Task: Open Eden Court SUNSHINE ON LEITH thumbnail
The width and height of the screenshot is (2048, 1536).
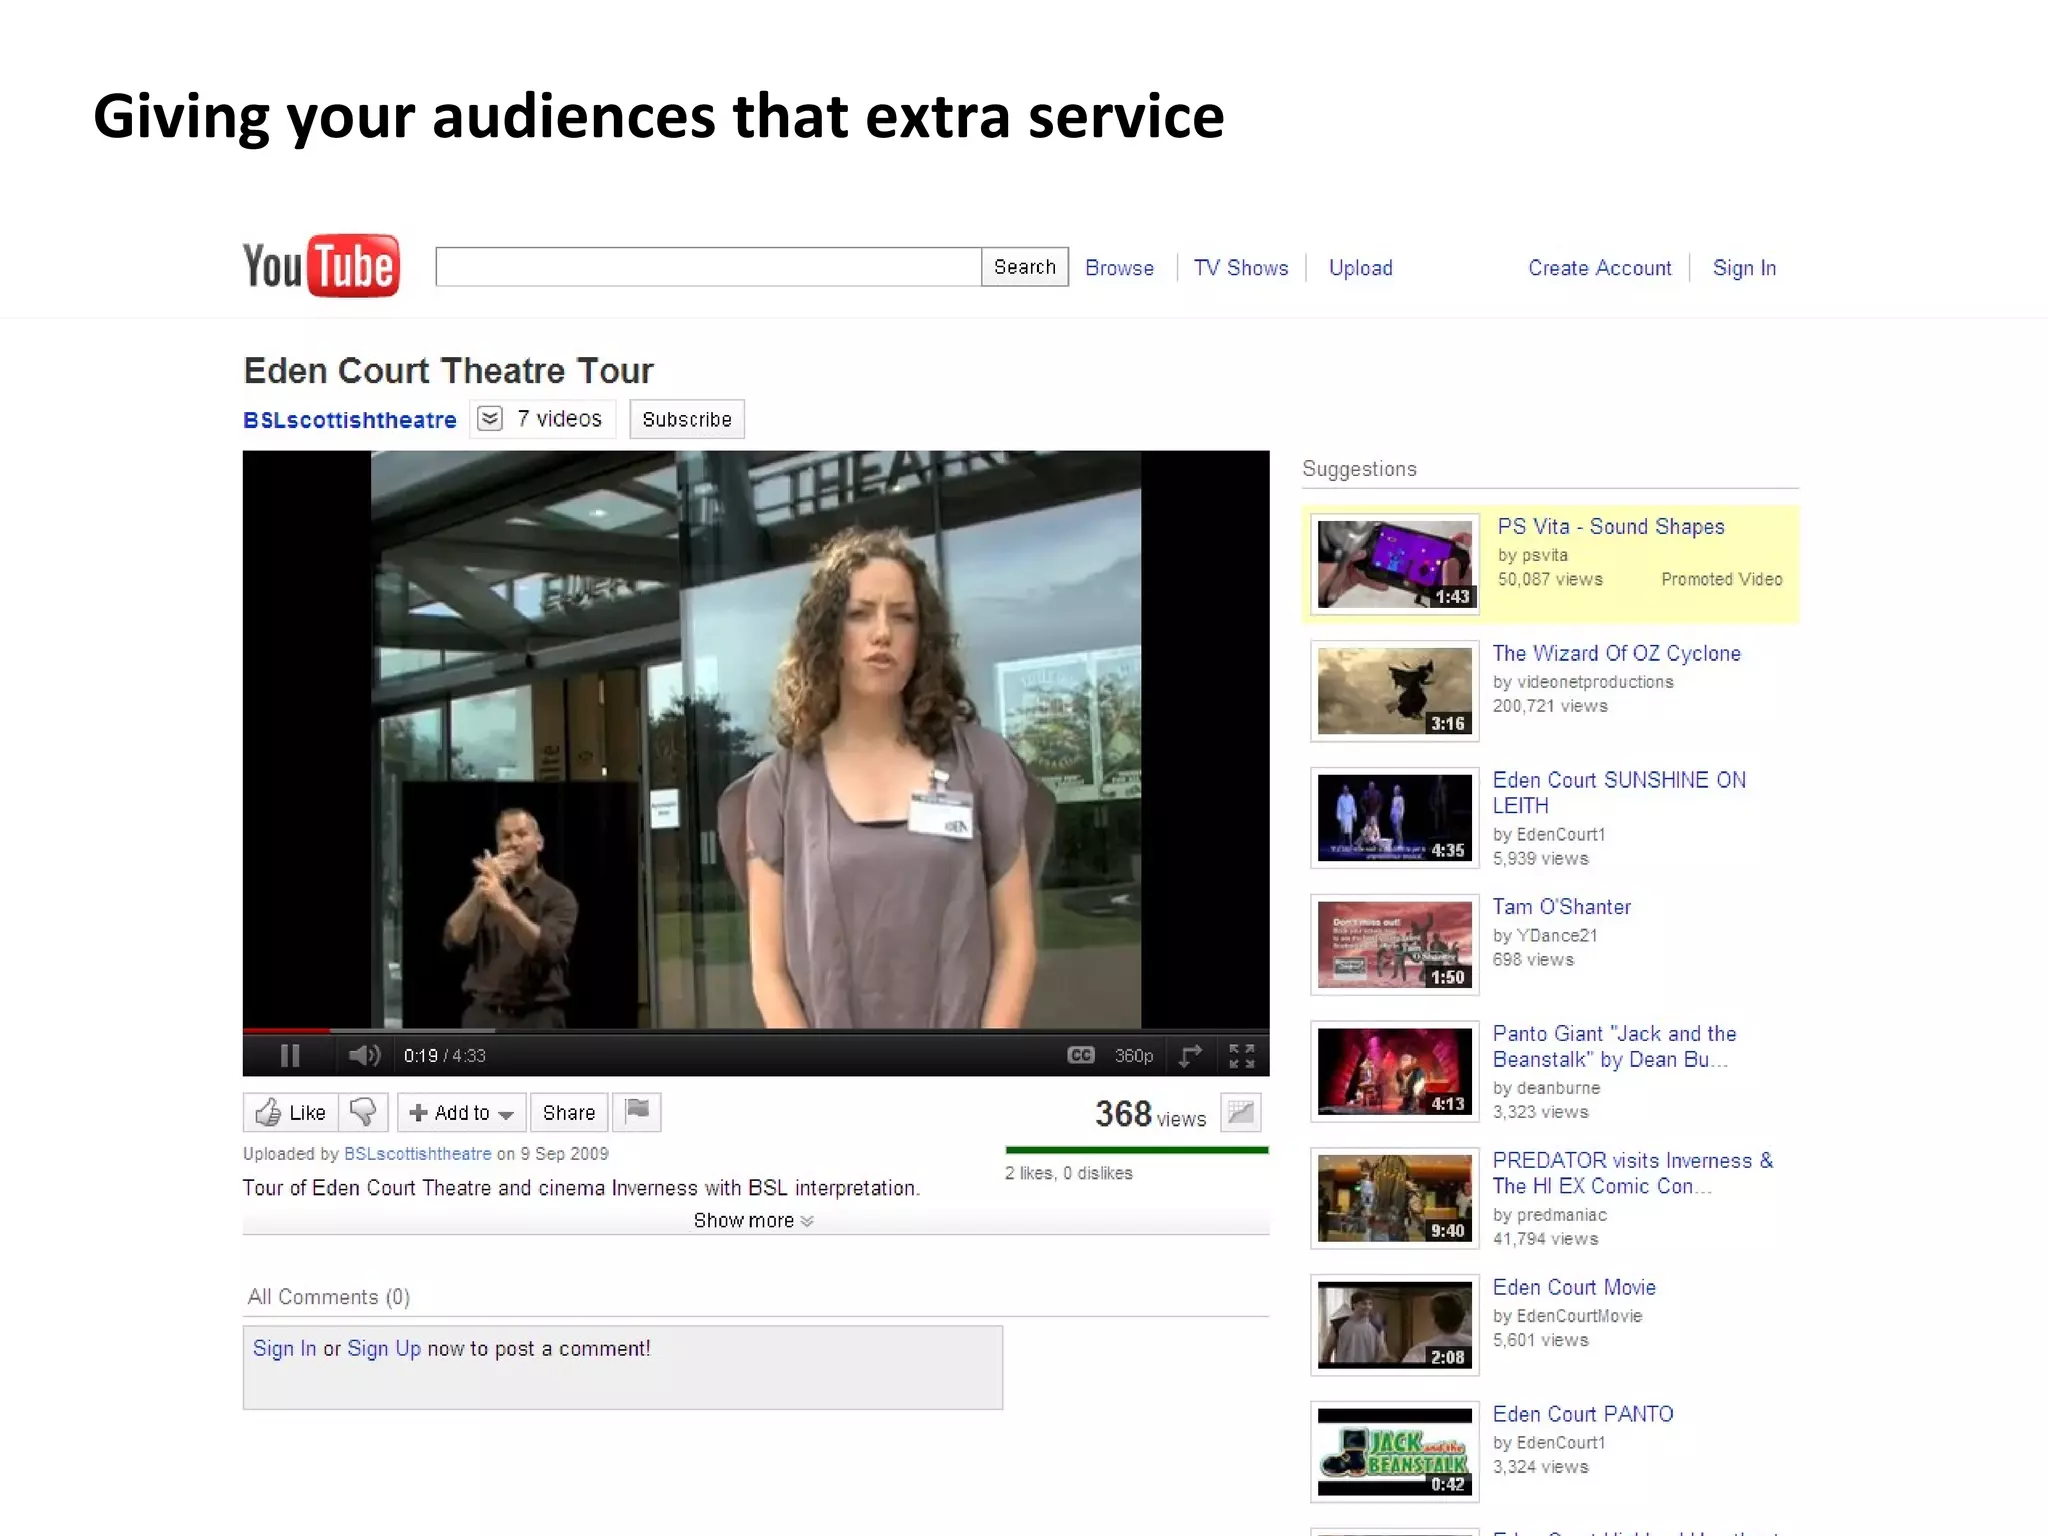Action: [1395, 818]
